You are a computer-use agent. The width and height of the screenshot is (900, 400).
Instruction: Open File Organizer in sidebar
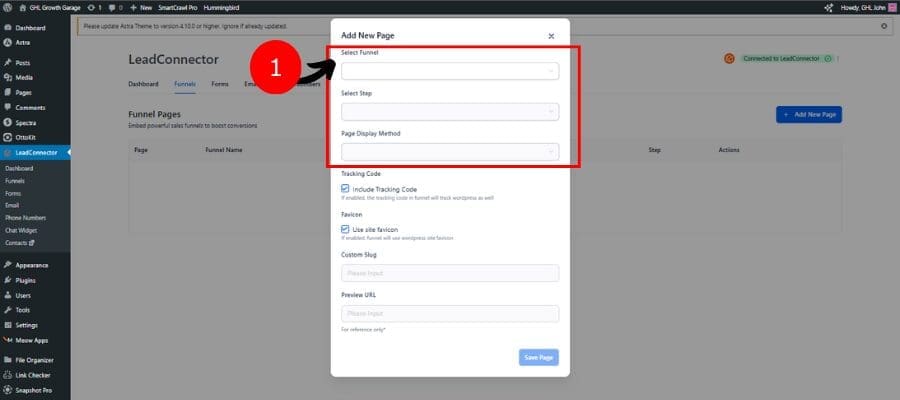coord(35,360)
